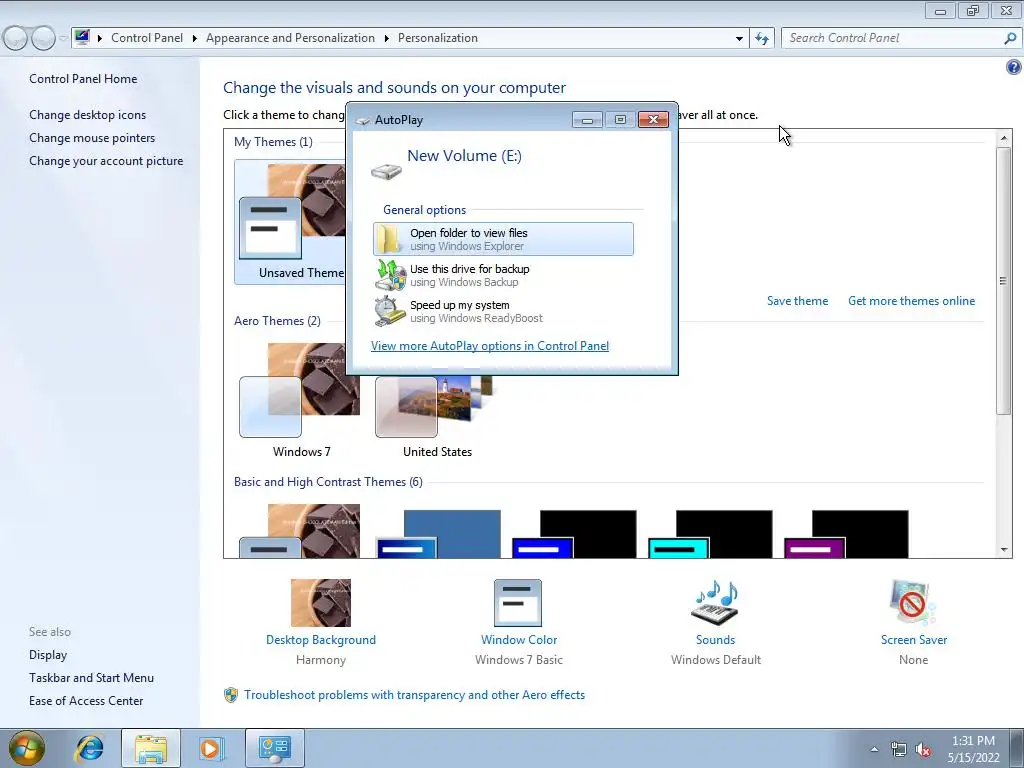Image resolution: width=1024 pixels, height=768 pixels.
Task: Click the Screen Saver link text
Action: click(914, 640)
